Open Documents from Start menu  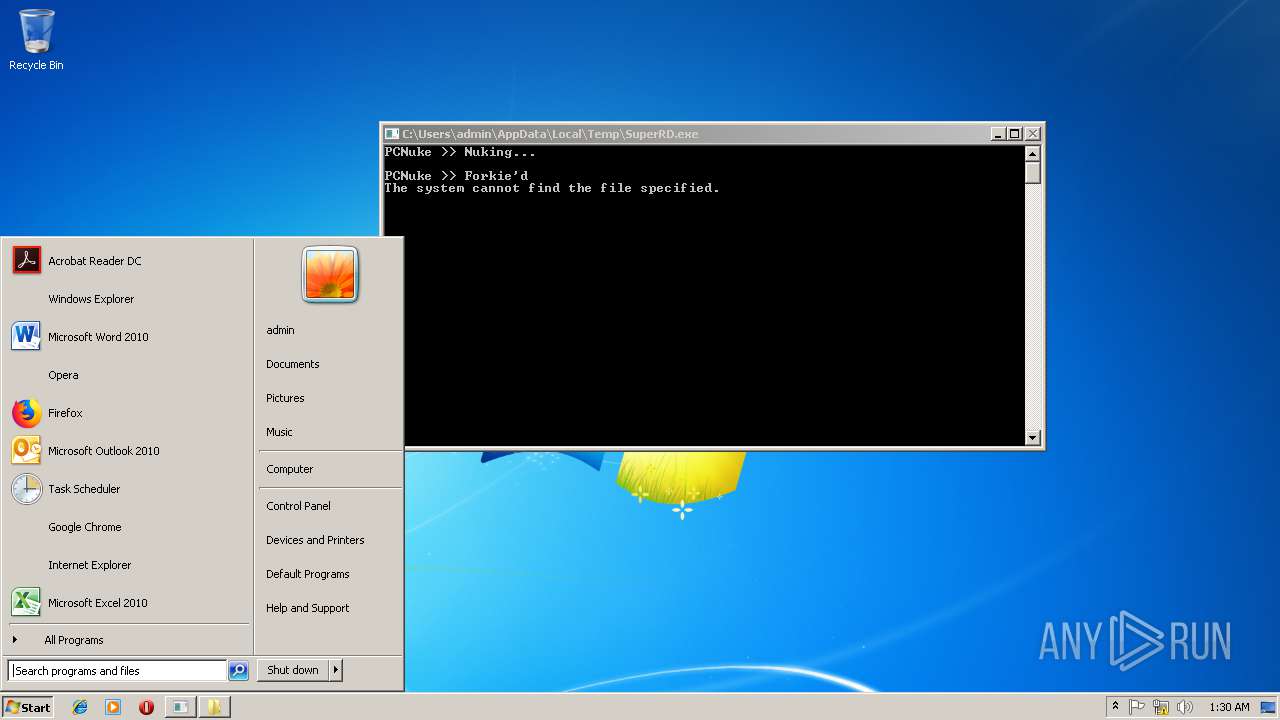(x=330, y=364)
